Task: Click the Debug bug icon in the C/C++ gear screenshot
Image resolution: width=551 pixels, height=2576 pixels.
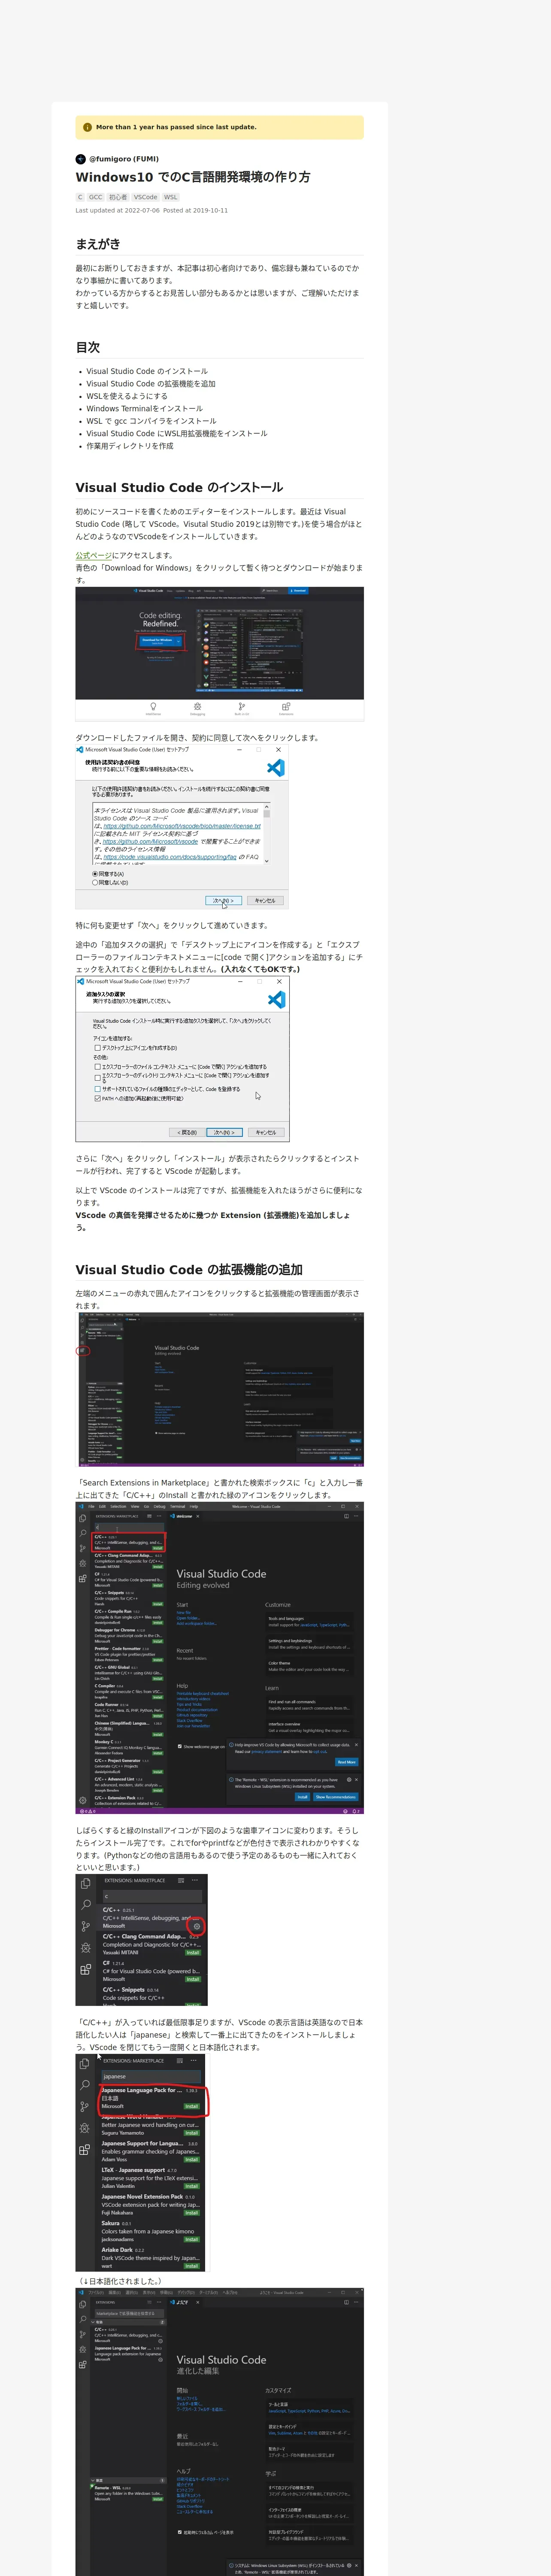Action: click(x=85, y=1948)
